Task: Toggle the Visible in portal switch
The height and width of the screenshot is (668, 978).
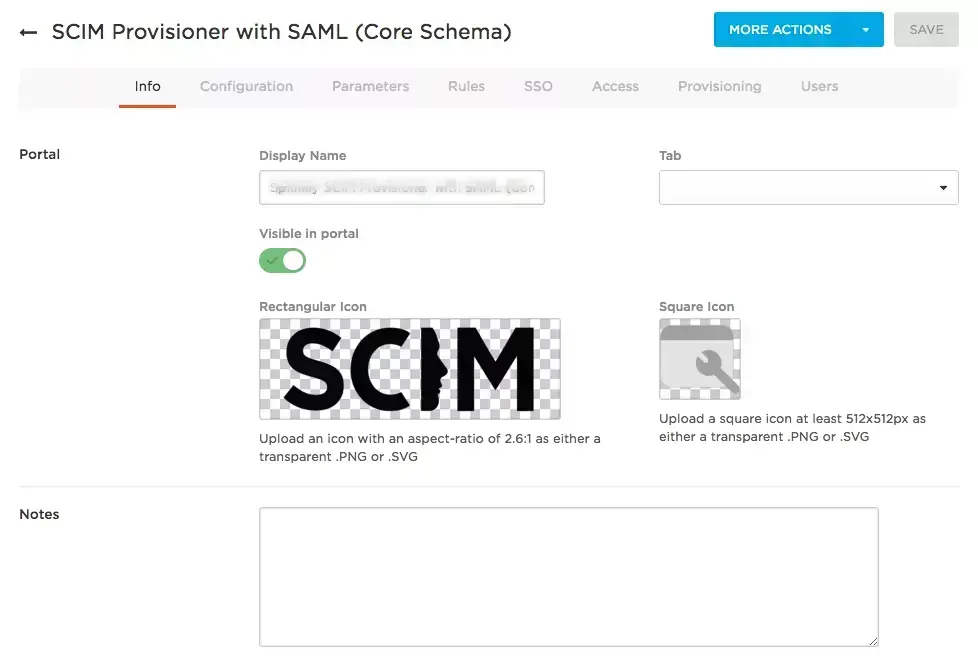Action: tap(283, 261)
